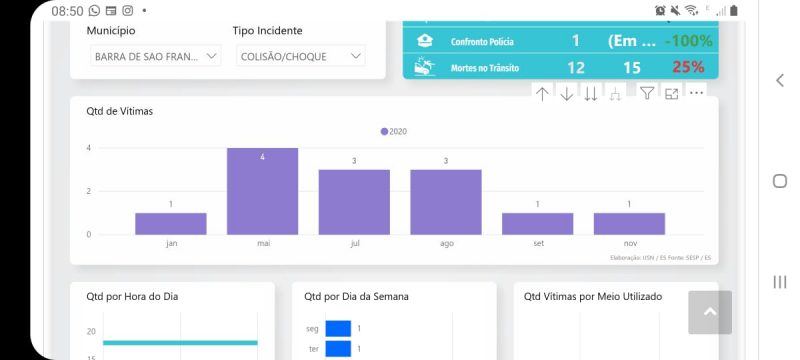The image size is (800, 360).
Task: Click the Mortes no Trânsito value 12
Action: point(576,67)
